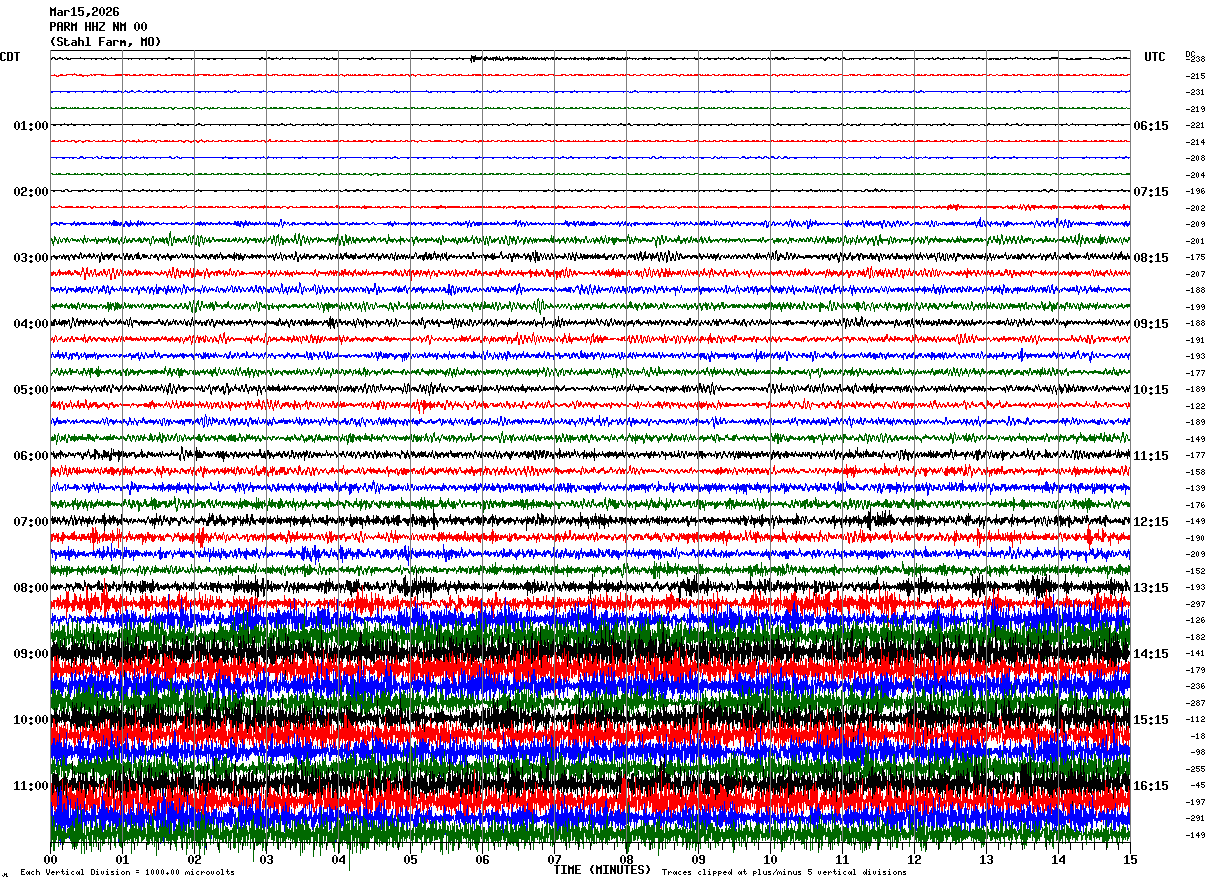Image resolution: width=1210 pixels, height=886 pixels.
Task: Click the minute tick label 15 on the bottom axis
Action: pyautogui.click(x=1130, y=859)
